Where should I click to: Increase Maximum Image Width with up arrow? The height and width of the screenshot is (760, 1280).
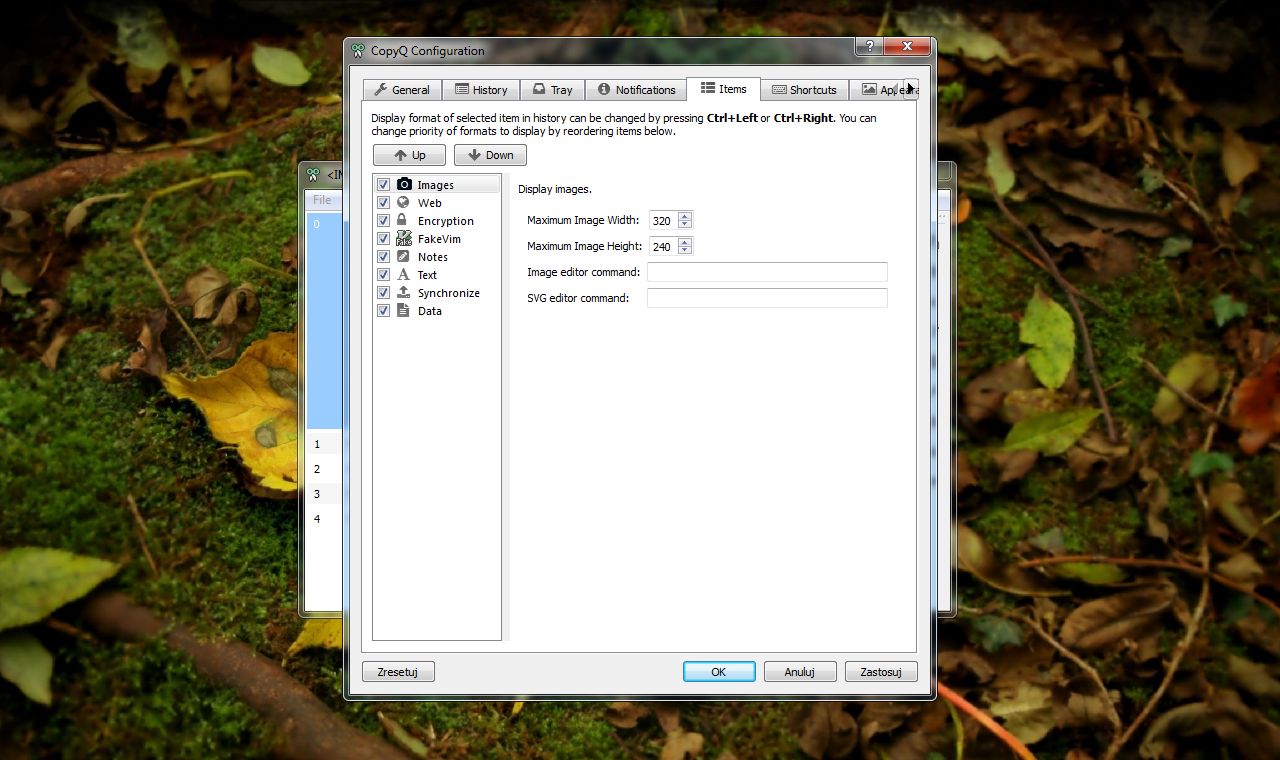tap(685, 216)
